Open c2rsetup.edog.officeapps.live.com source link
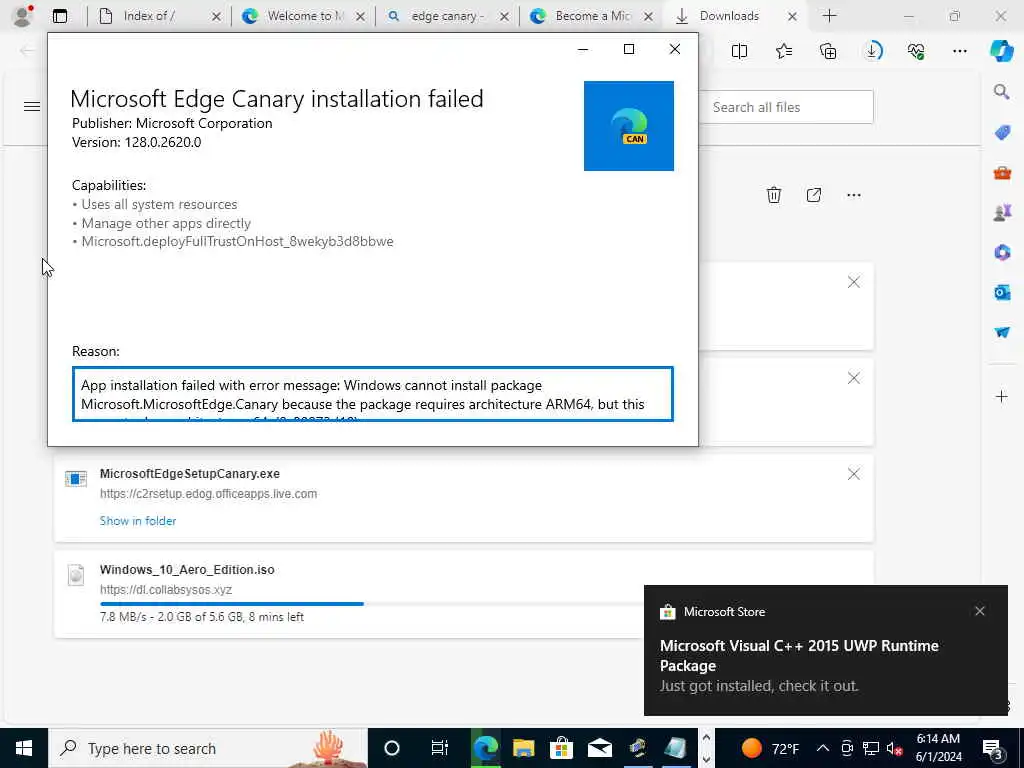The width and height of the screenshot is (1024, 768). (208, 494)
